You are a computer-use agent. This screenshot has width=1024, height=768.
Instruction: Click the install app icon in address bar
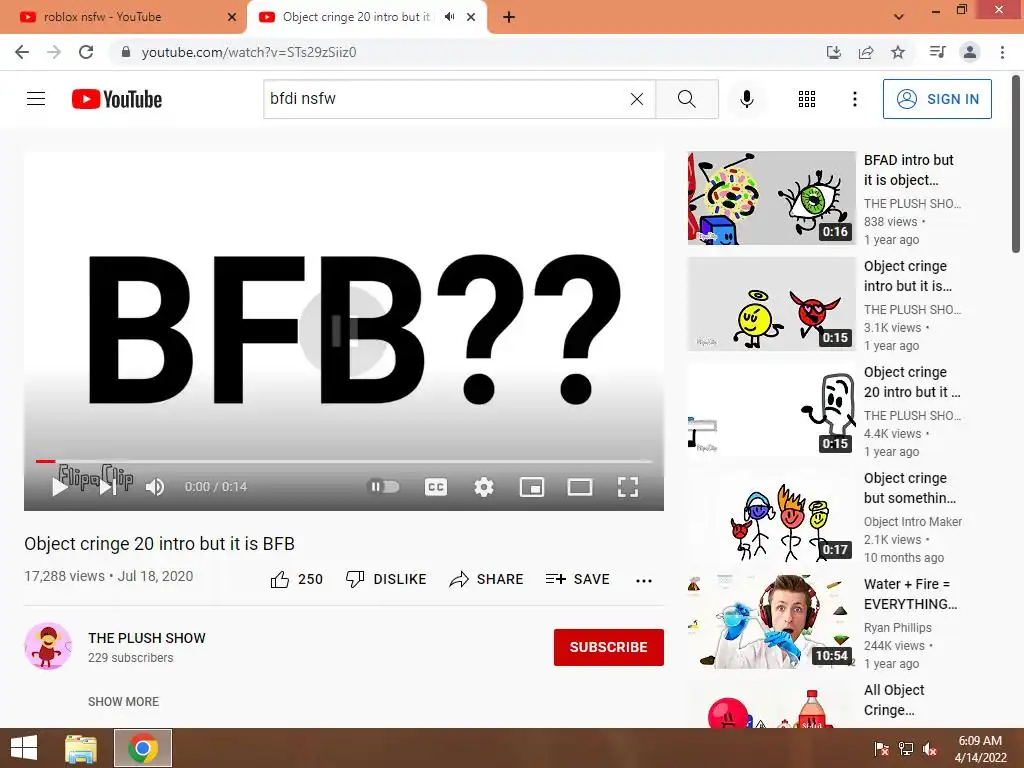pos(833,52)
